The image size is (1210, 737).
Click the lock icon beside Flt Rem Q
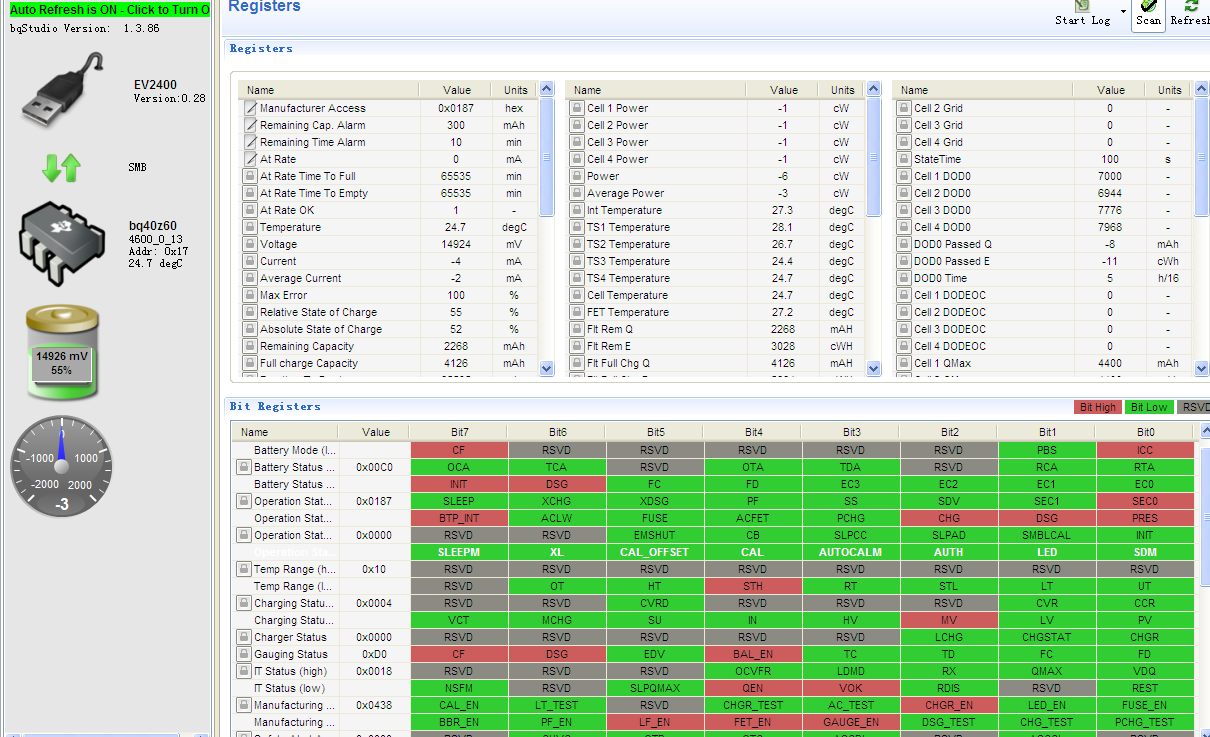coord(577,329)
